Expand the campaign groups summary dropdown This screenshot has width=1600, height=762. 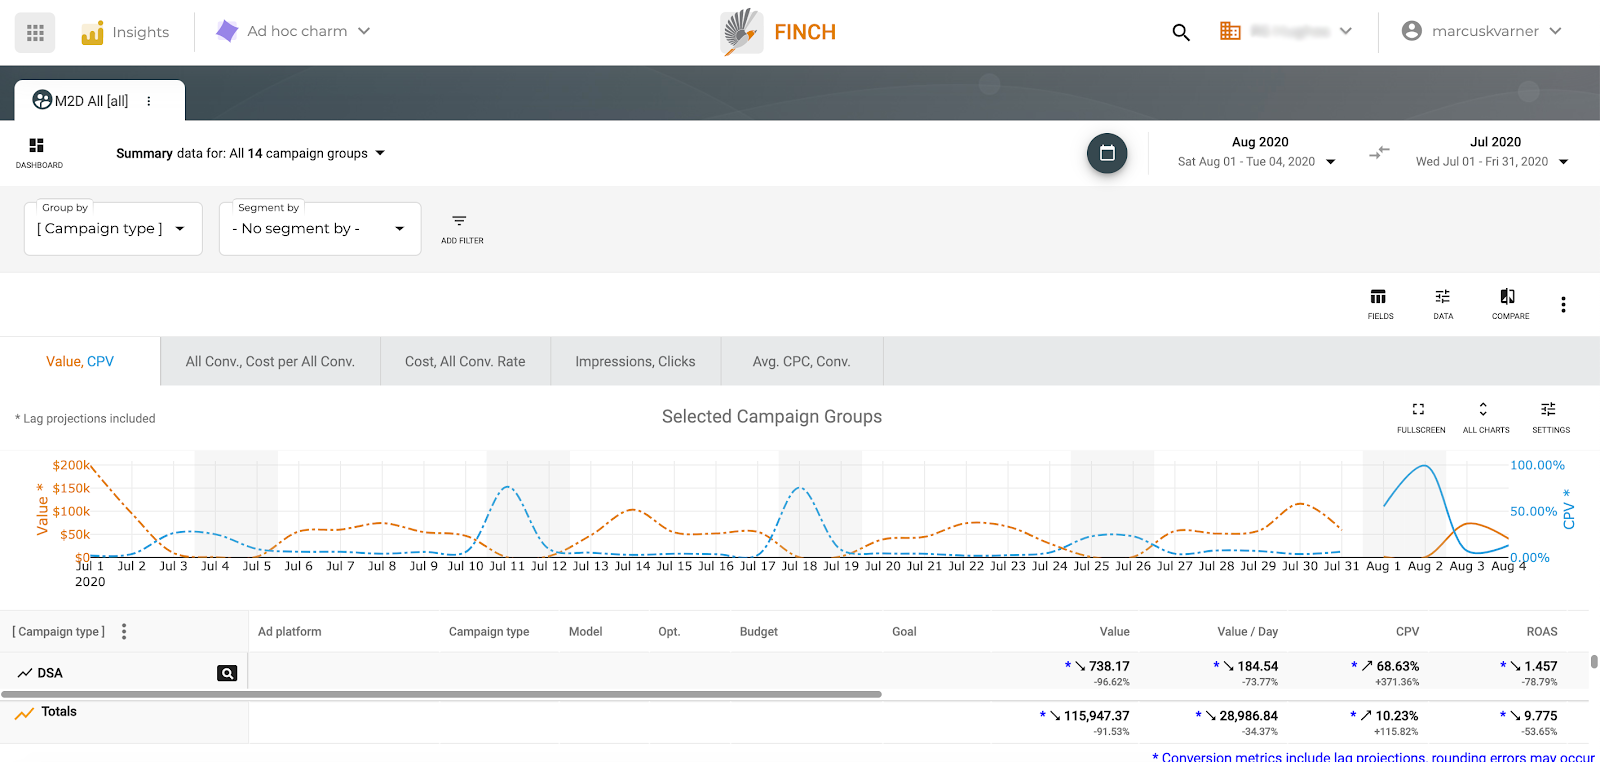[380, 153]
